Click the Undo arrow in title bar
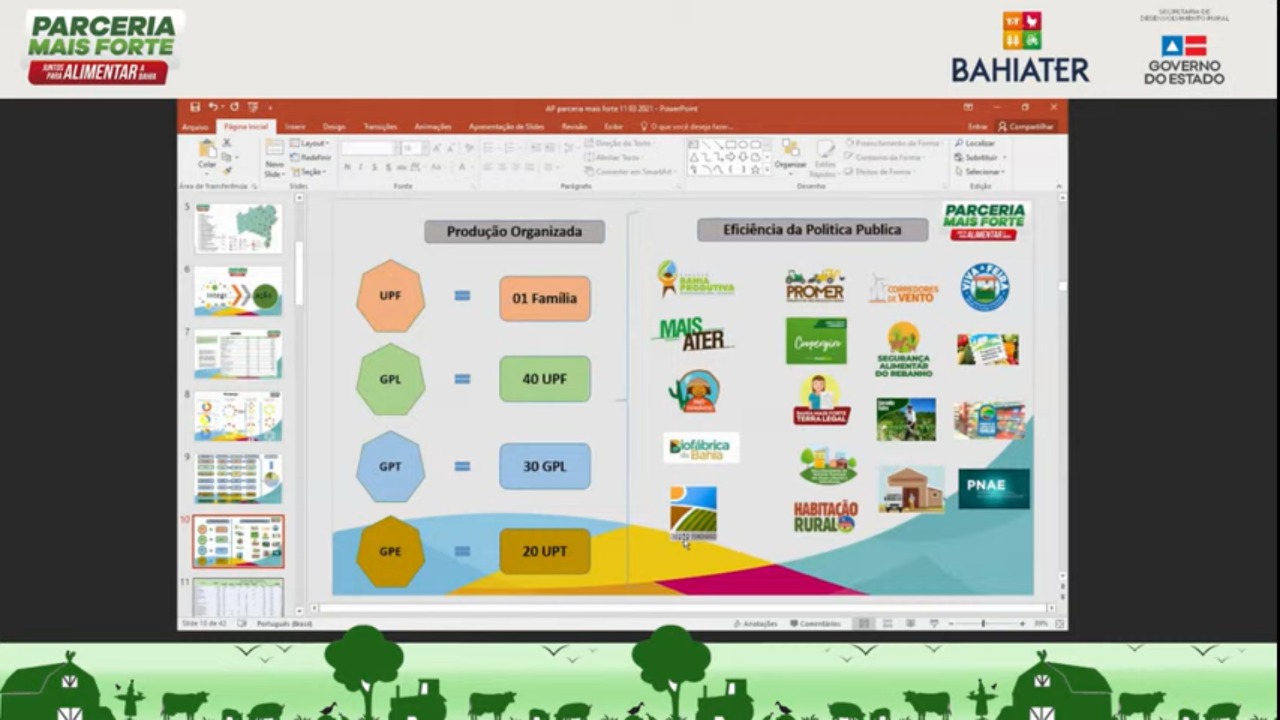This screenshot has width=1280, height=720. coord(213,107)
